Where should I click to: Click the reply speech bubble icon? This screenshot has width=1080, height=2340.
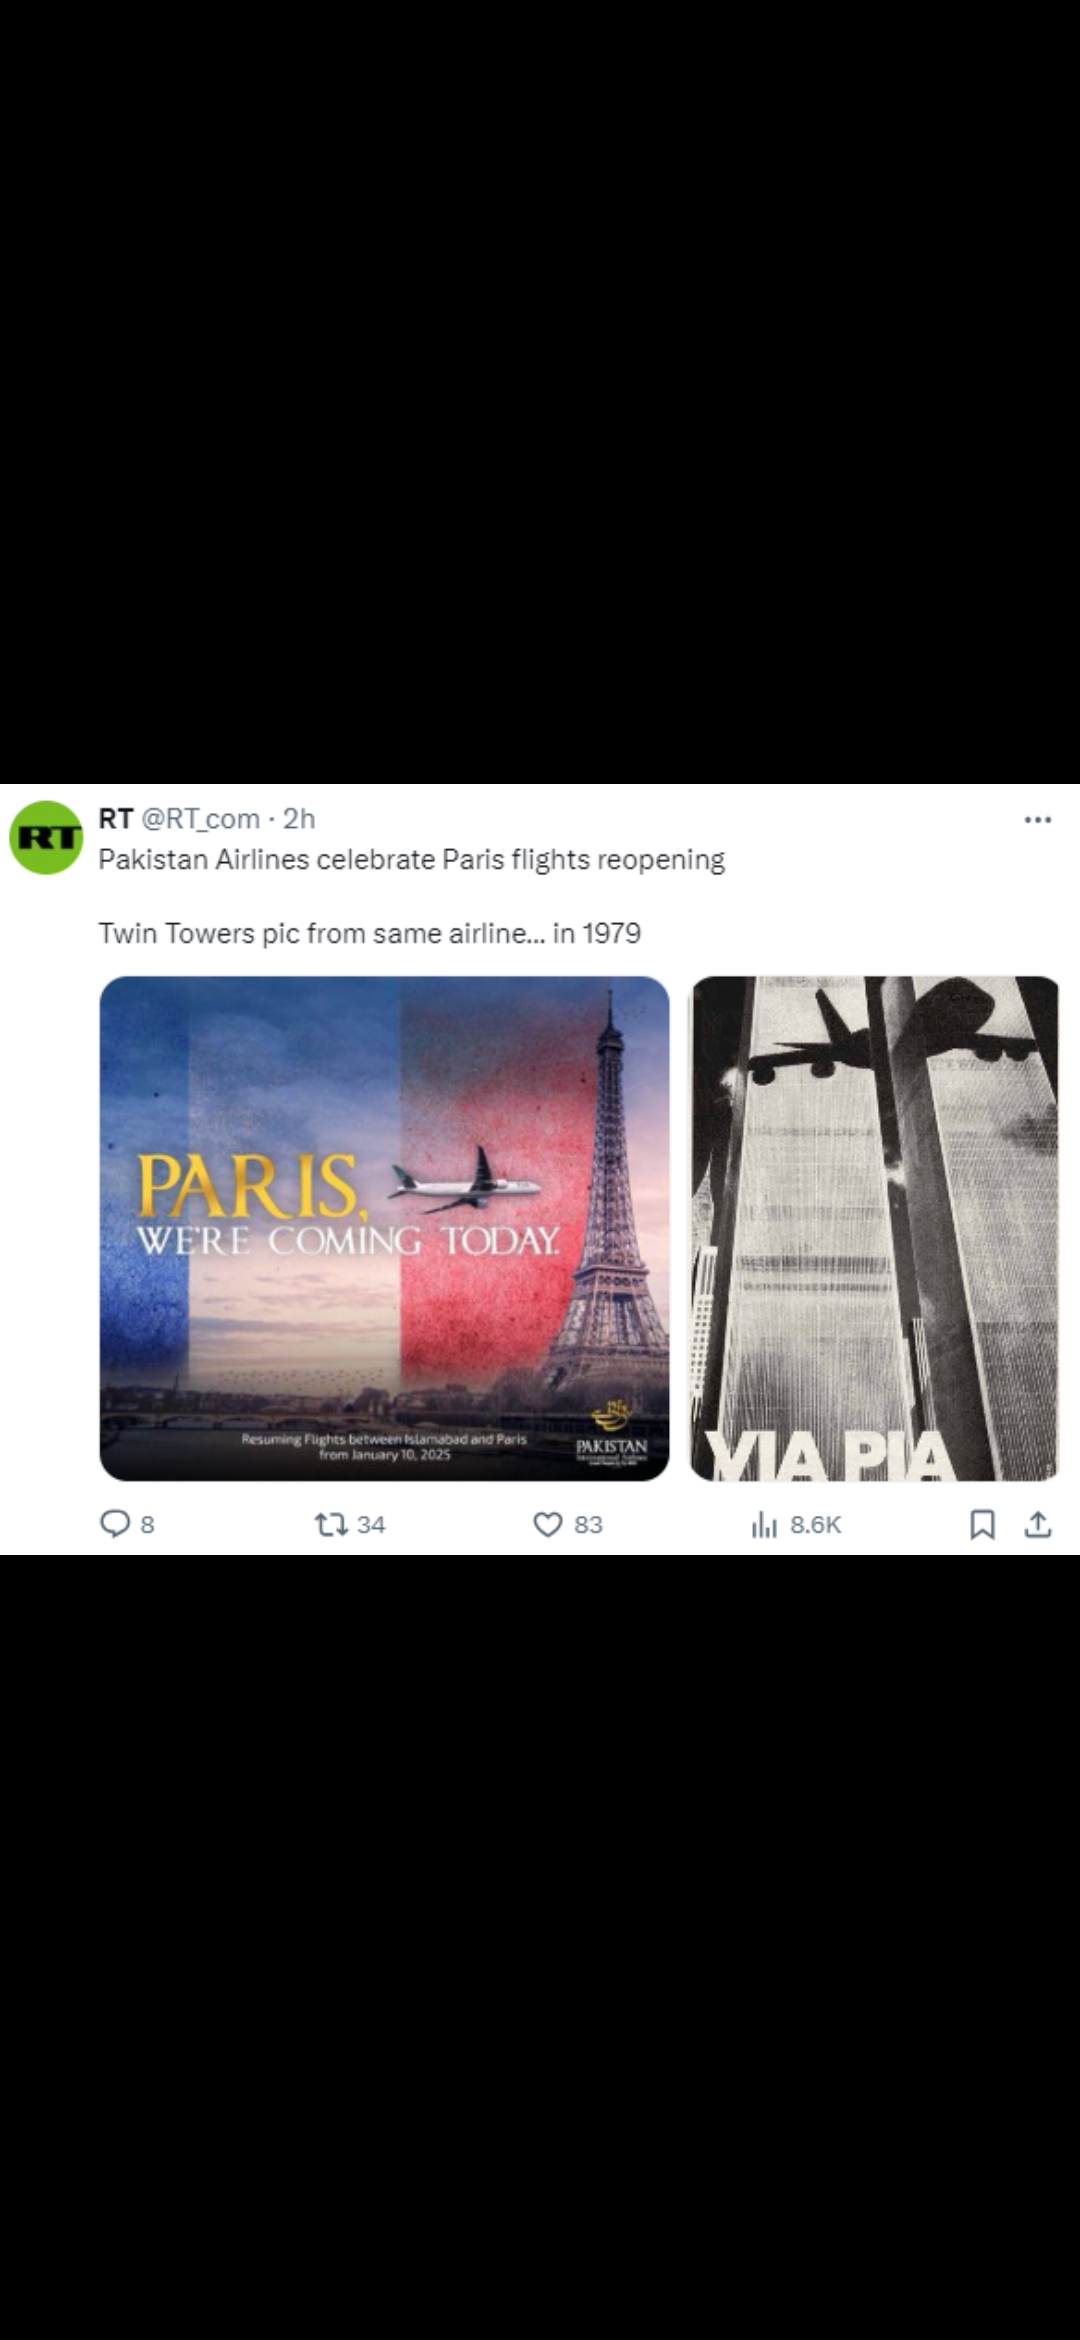pos(115,1523)
